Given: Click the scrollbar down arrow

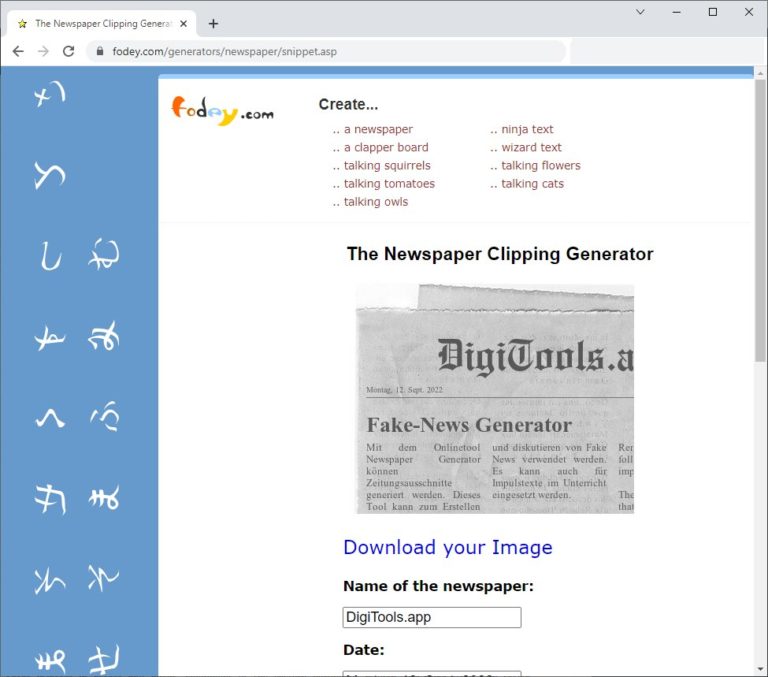Looking at the screenshot, I should pyautogui.click(x=760, y=669).
